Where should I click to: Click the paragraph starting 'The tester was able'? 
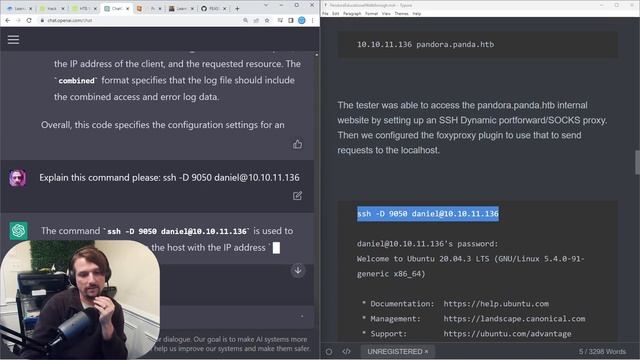point(472,128)
